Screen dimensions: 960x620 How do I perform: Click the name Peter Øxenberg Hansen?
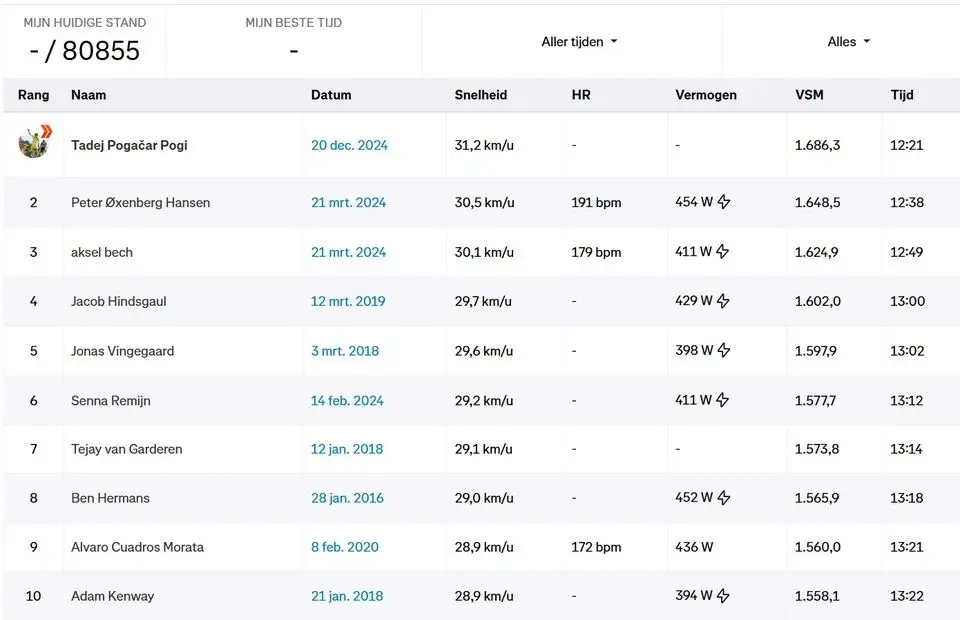pyautogui.click(x=140, y=203)
